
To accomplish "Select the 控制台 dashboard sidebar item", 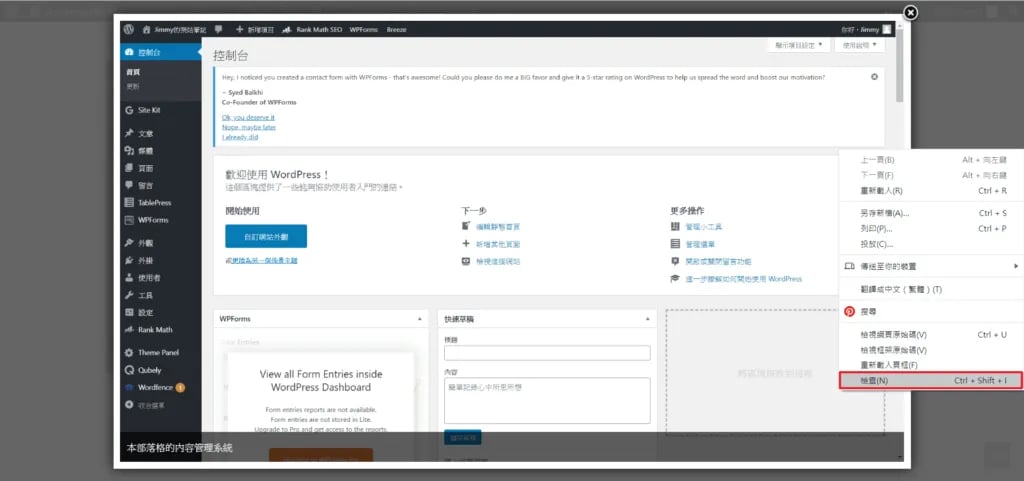I will pyautogui.click(x=161, y=52).
